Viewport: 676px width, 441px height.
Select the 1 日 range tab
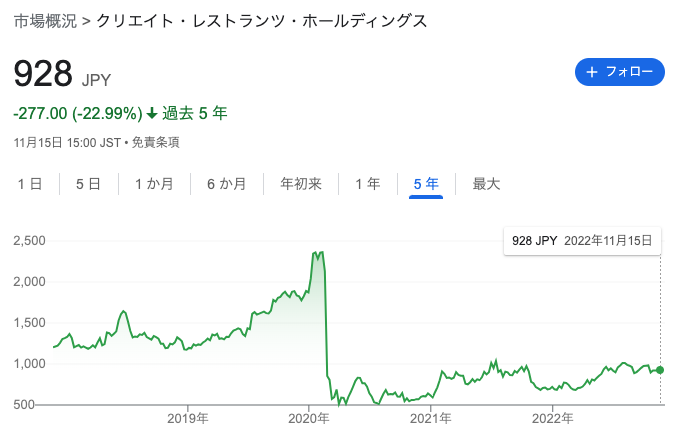[x=30, y=184]
